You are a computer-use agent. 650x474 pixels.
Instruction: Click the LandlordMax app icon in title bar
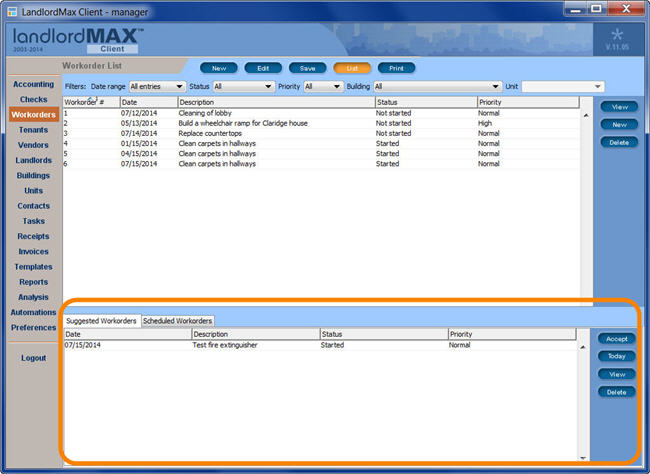(x=12, y=12)
